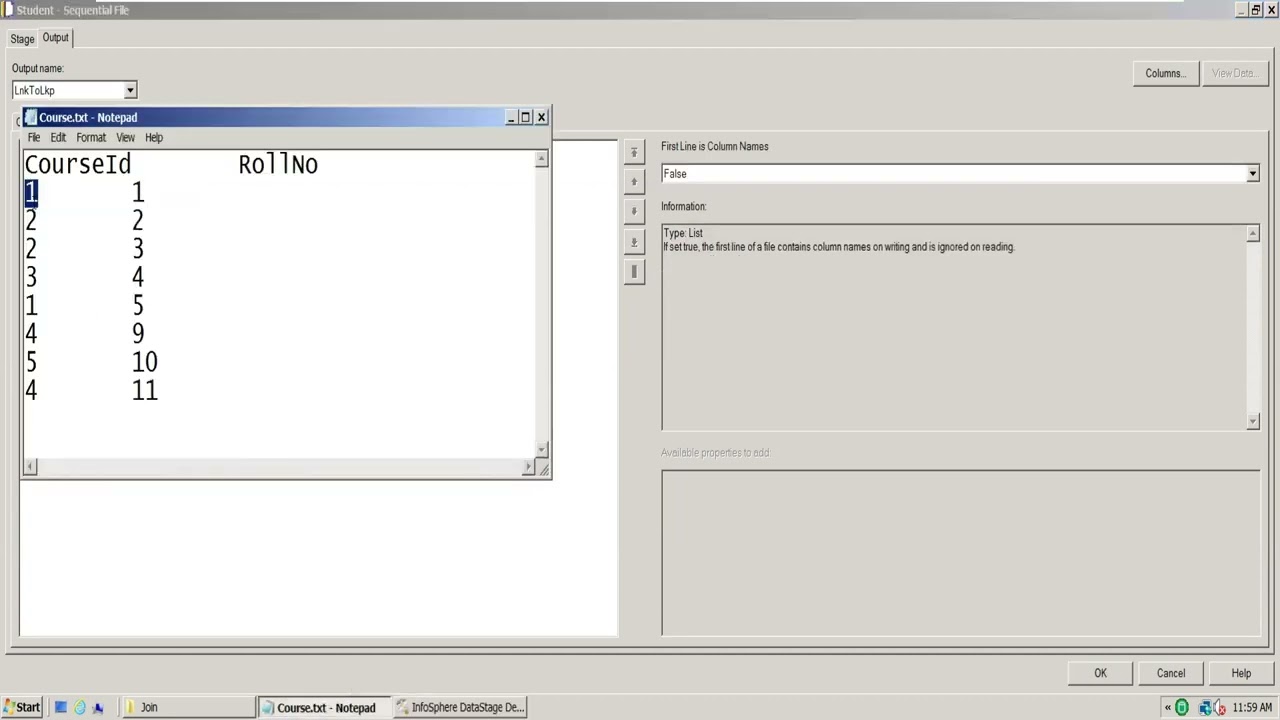Click the green tray icon

point(1181,708)
